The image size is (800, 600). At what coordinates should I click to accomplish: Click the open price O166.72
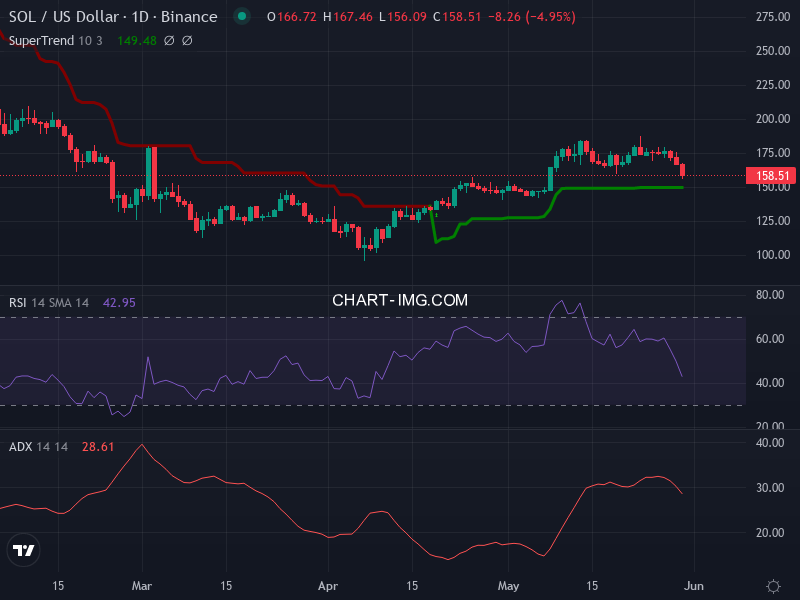click(x=292, y=17)
